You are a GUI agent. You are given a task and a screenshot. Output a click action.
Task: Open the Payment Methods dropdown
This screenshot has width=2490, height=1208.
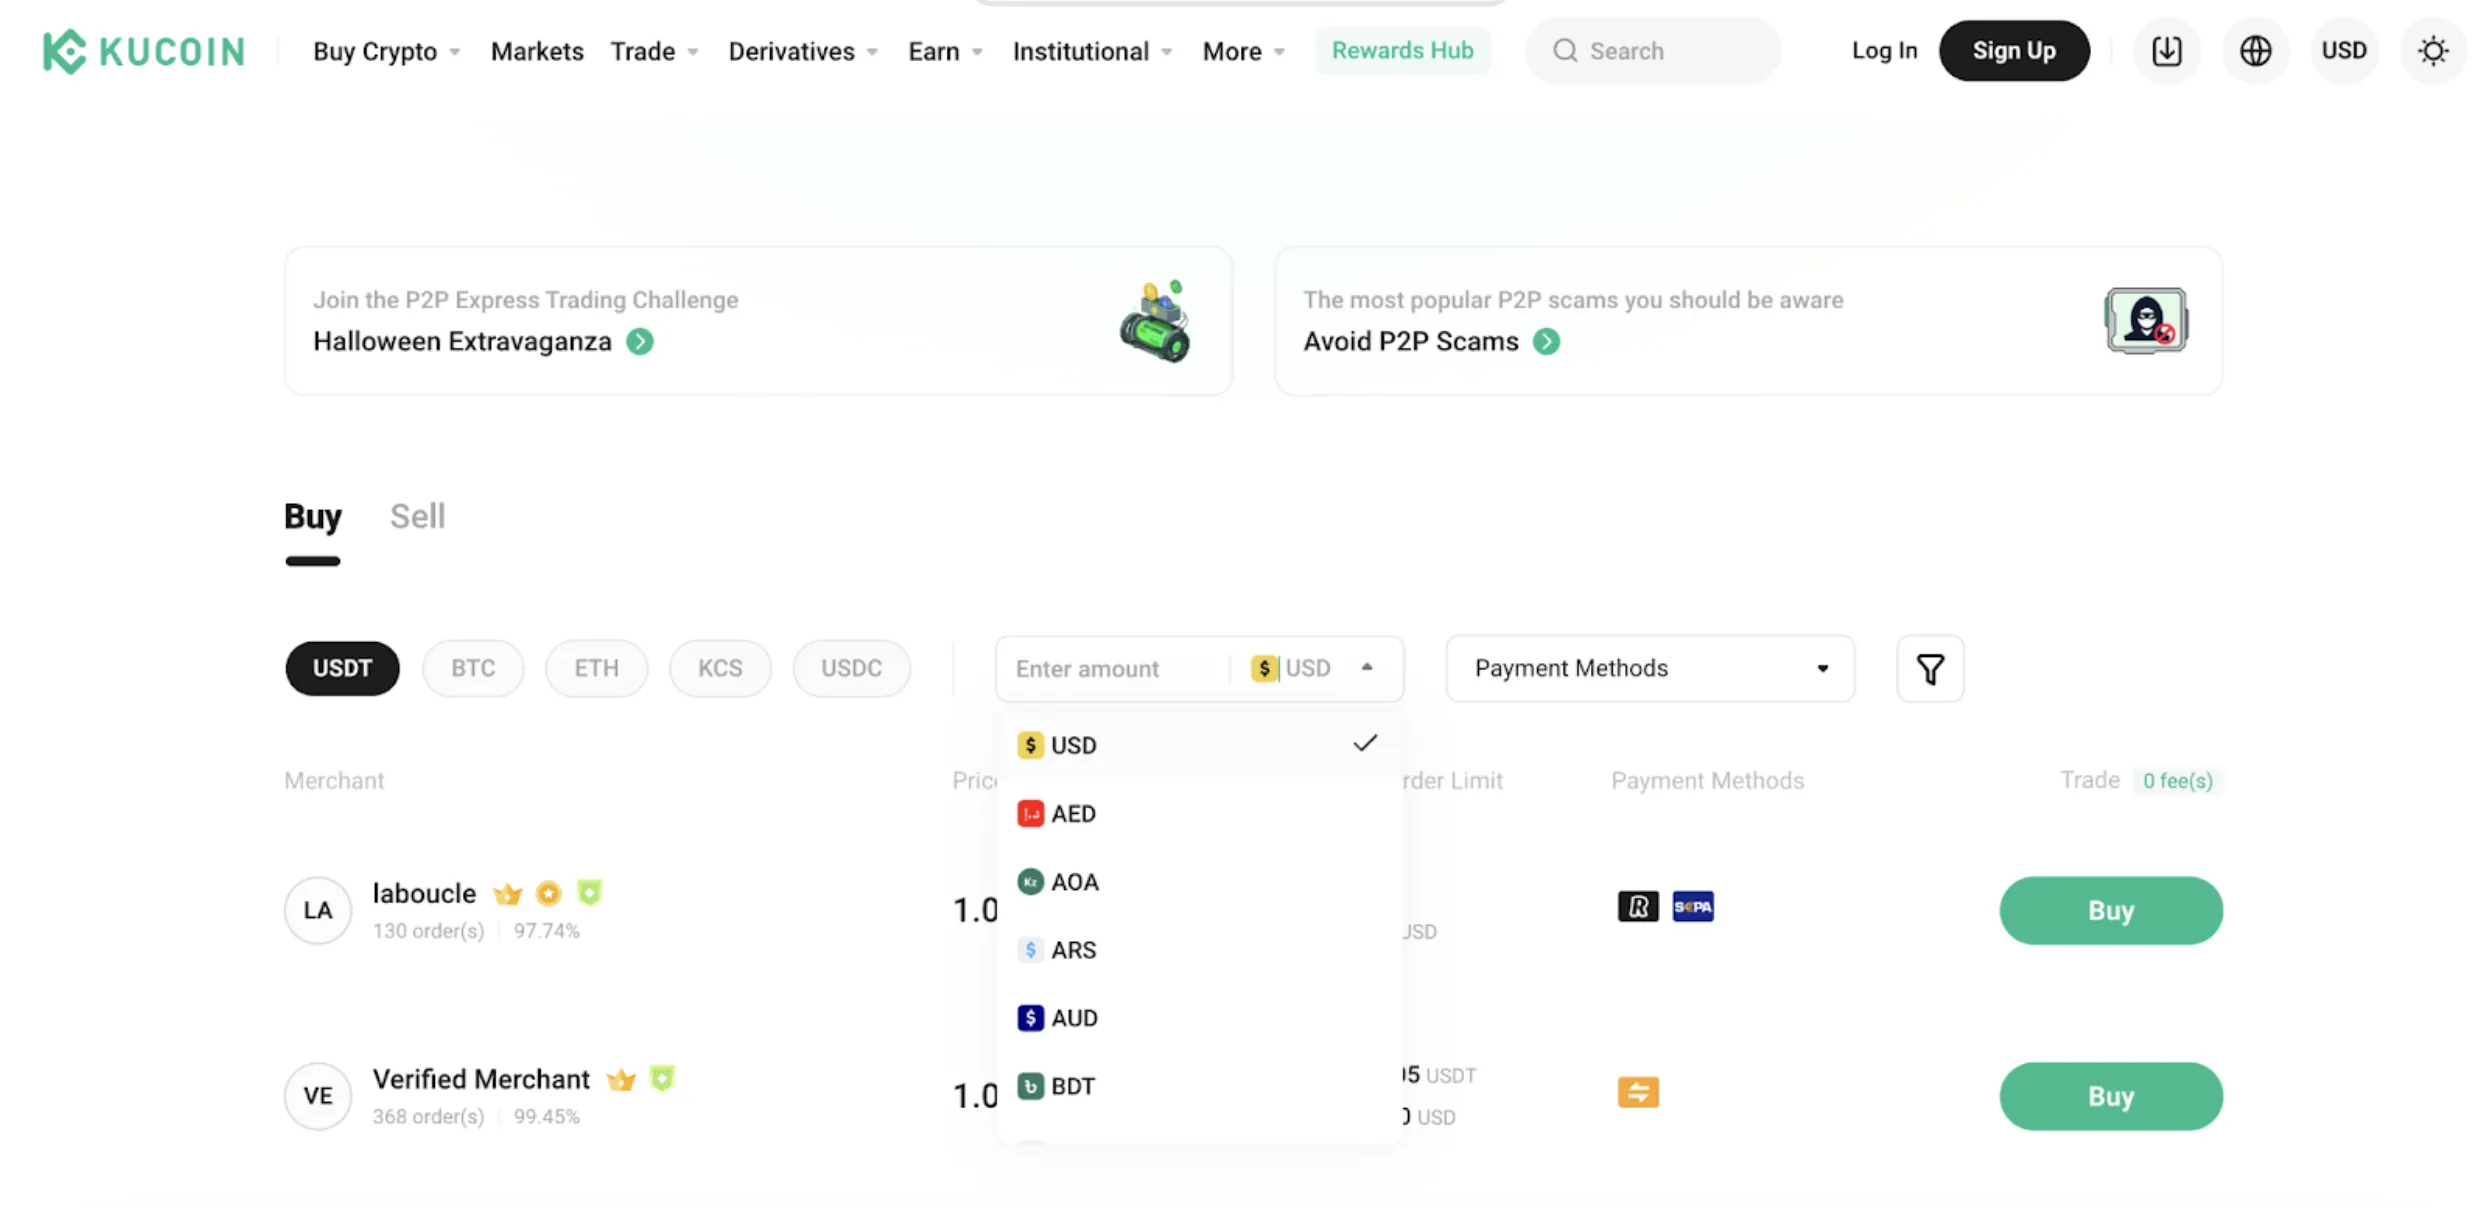point(1650,668)
